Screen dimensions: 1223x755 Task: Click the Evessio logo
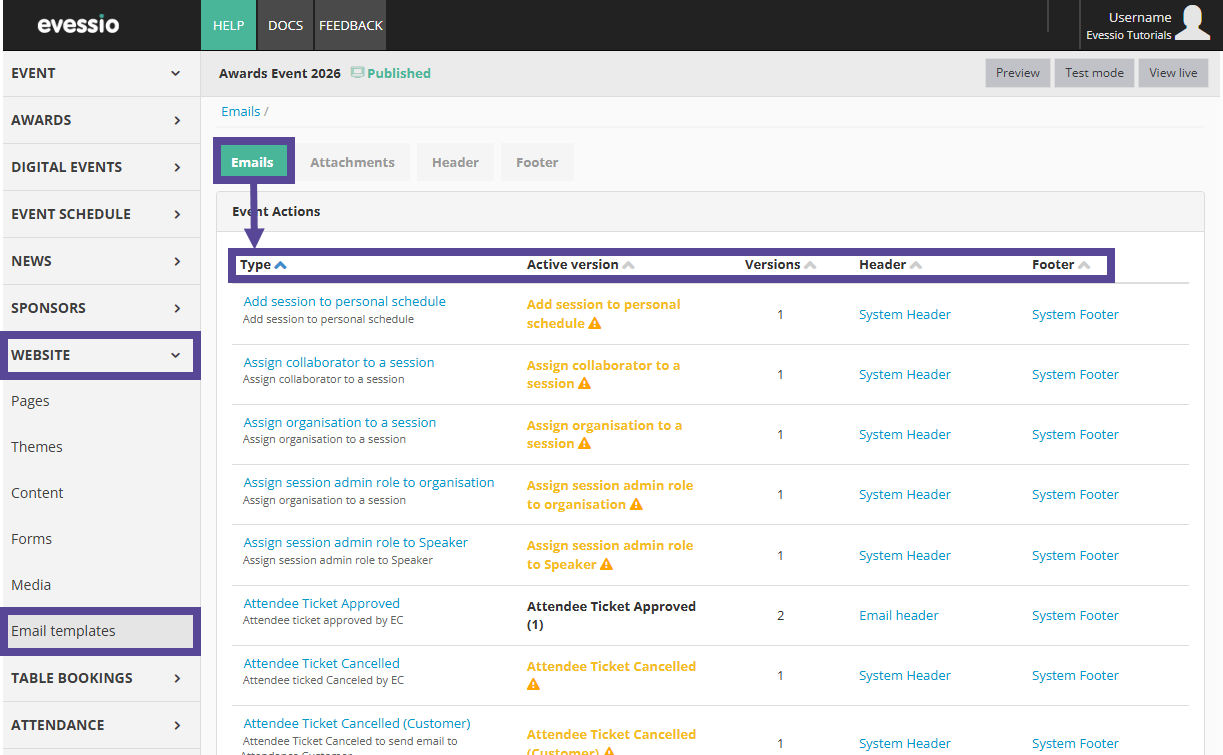point(78,25)
